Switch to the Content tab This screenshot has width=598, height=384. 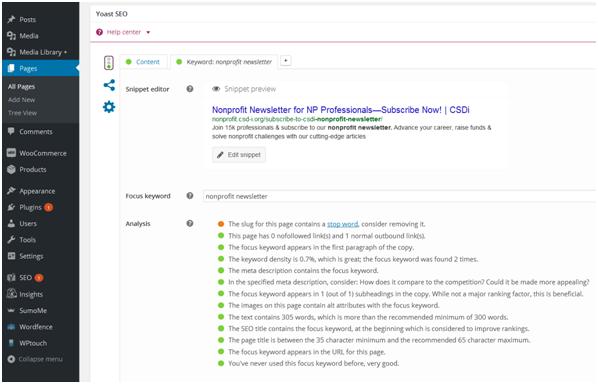pos(144,62)
